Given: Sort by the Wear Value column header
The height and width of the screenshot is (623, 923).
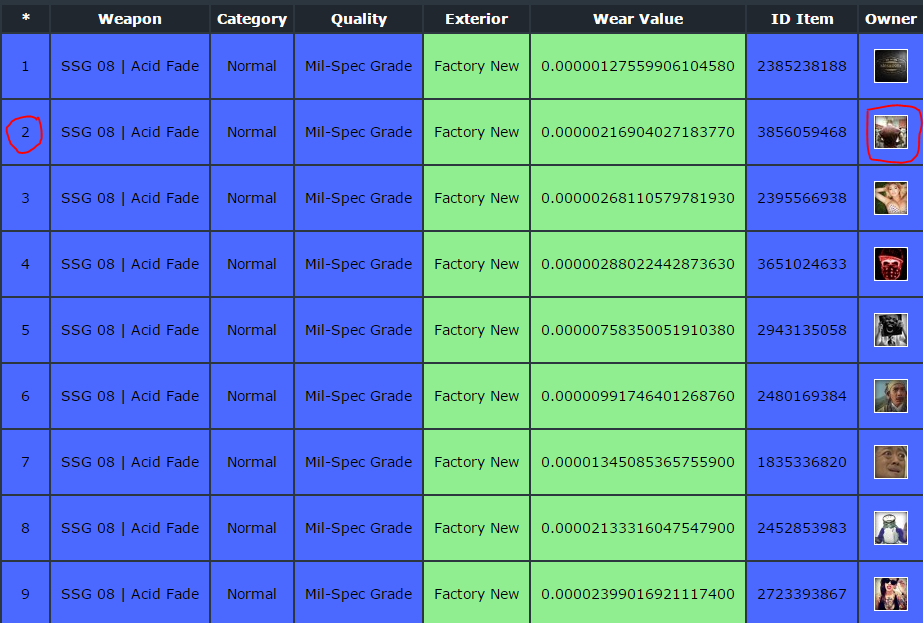Looking at the screenshot, I should (638, 19).
